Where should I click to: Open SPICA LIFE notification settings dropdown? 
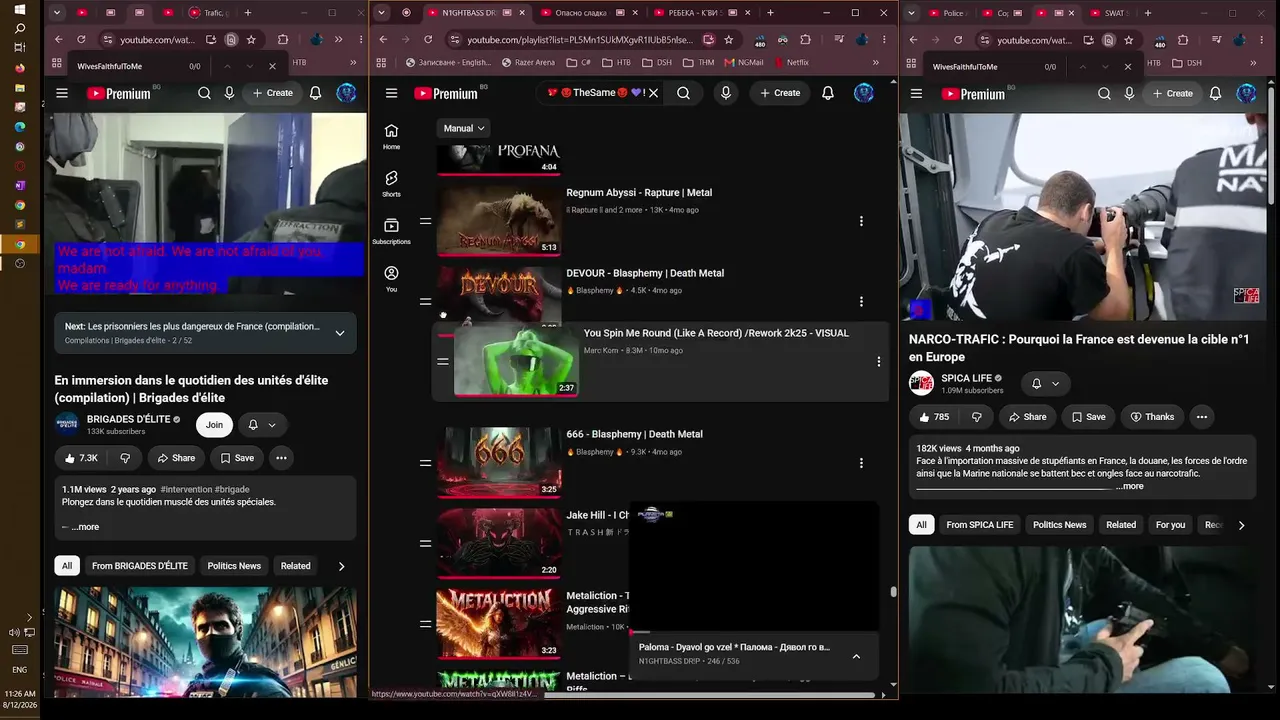tap(1045, 384)
